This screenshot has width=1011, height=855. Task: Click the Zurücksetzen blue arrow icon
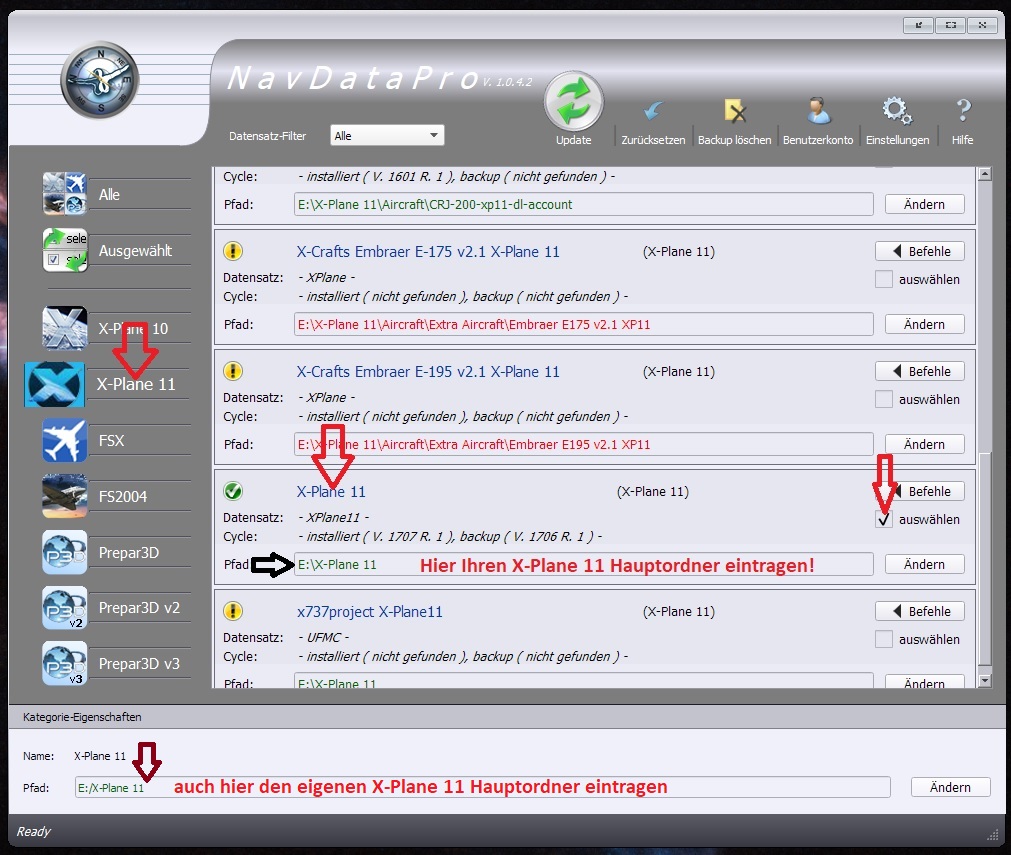[653, 111]
